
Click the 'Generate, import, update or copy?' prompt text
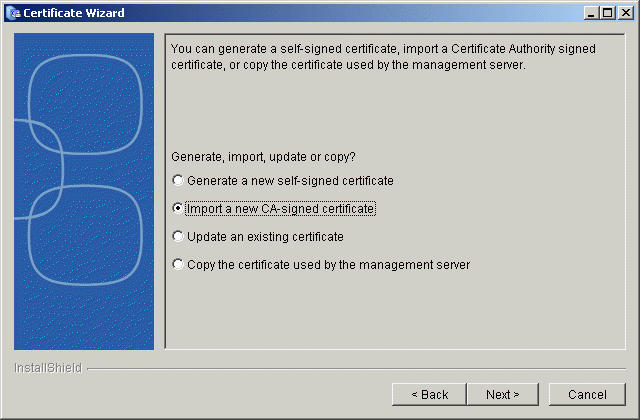point(263,157)
